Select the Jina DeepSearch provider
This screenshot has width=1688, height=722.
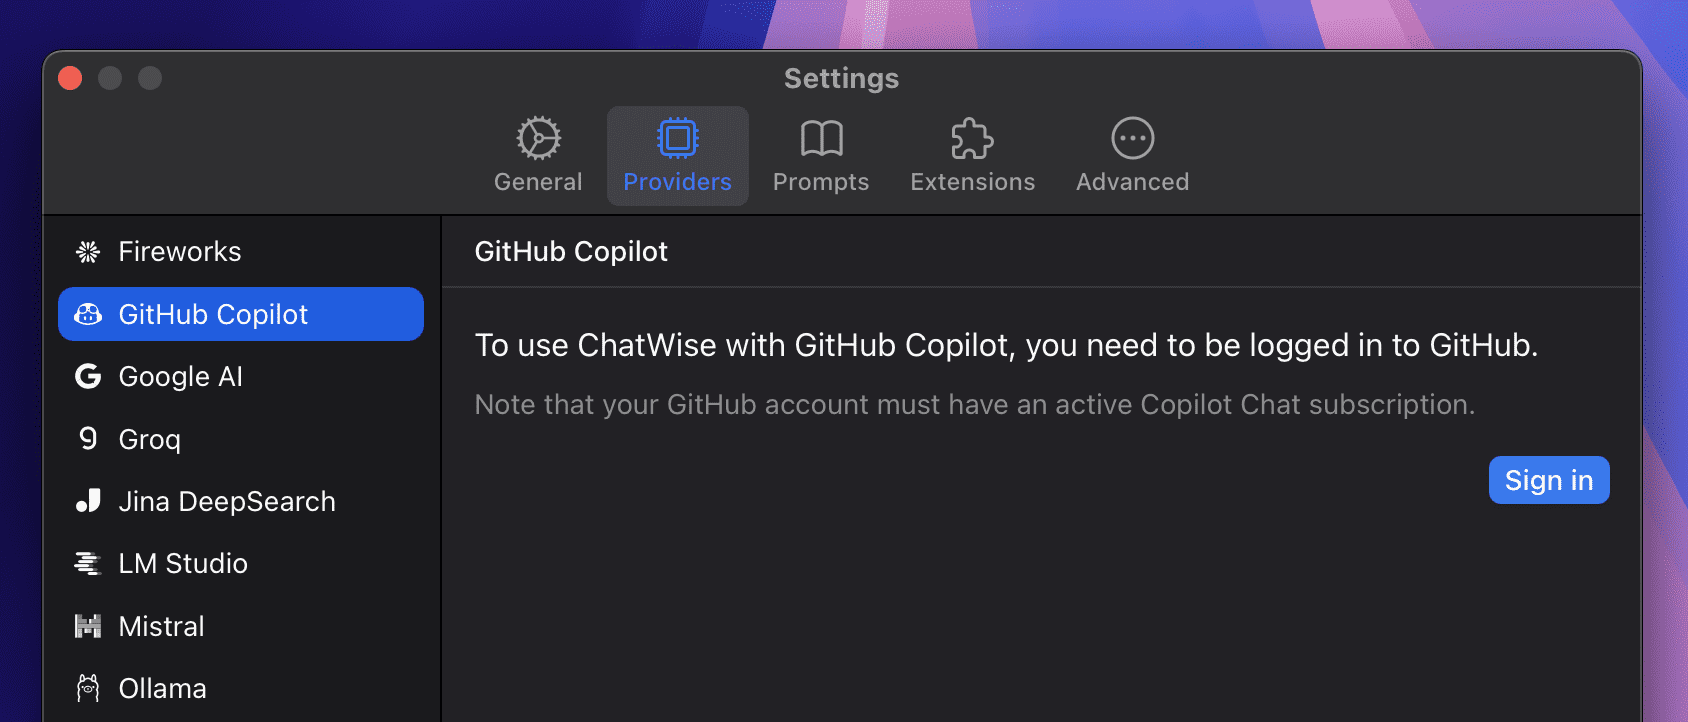(x=226, y=502)
